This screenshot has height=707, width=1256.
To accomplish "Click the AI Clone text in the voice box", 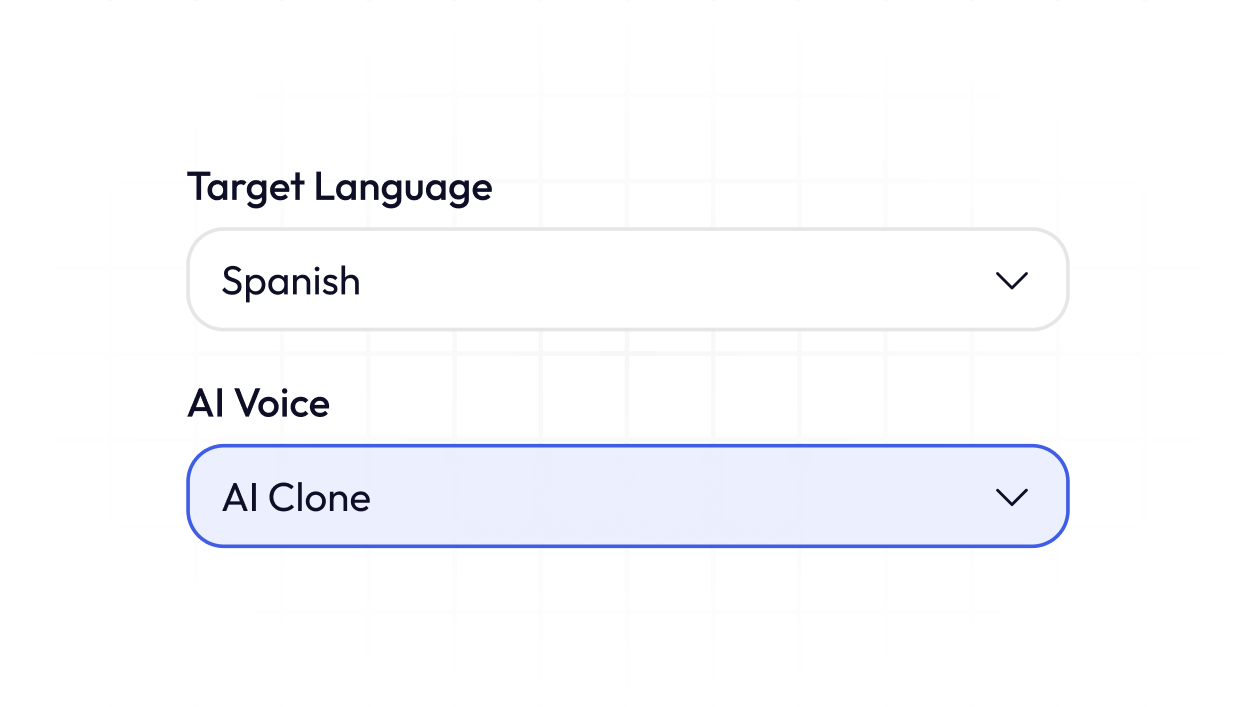I will 296,497.
